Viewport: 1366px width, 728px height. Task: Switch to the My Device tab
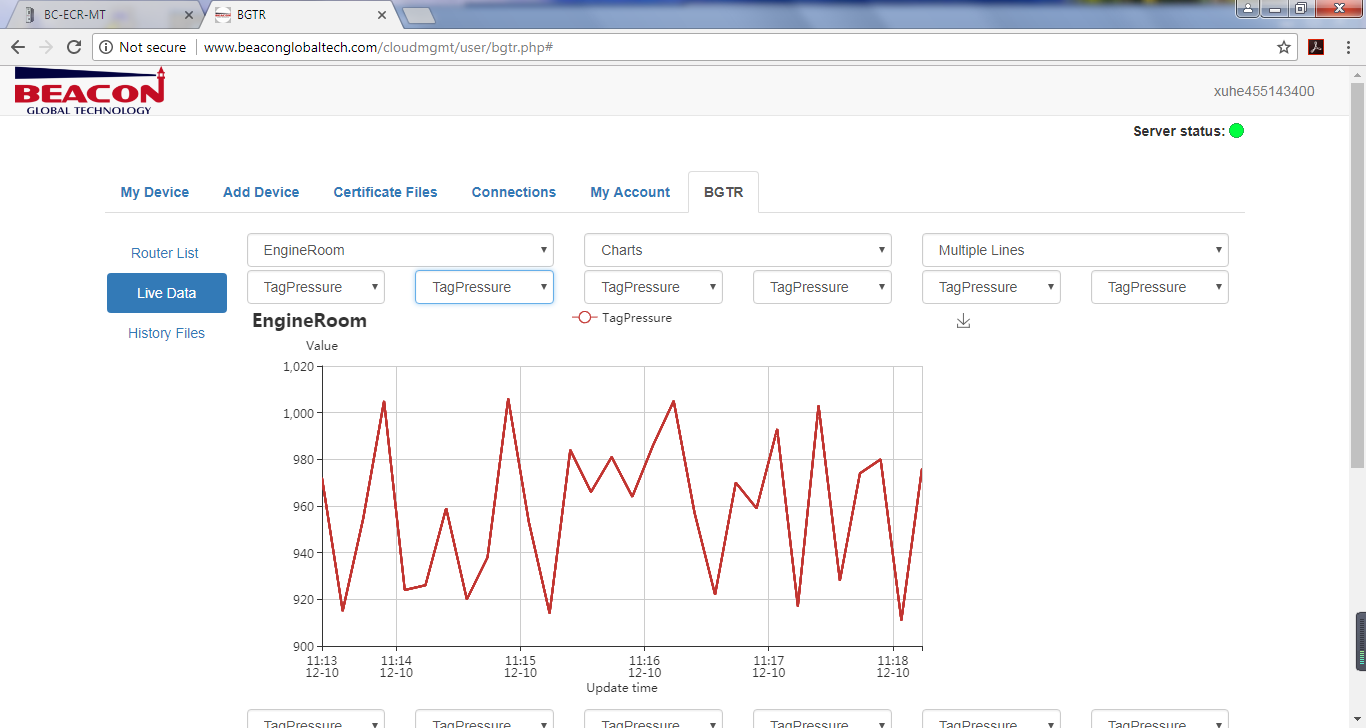click(155, 192)
